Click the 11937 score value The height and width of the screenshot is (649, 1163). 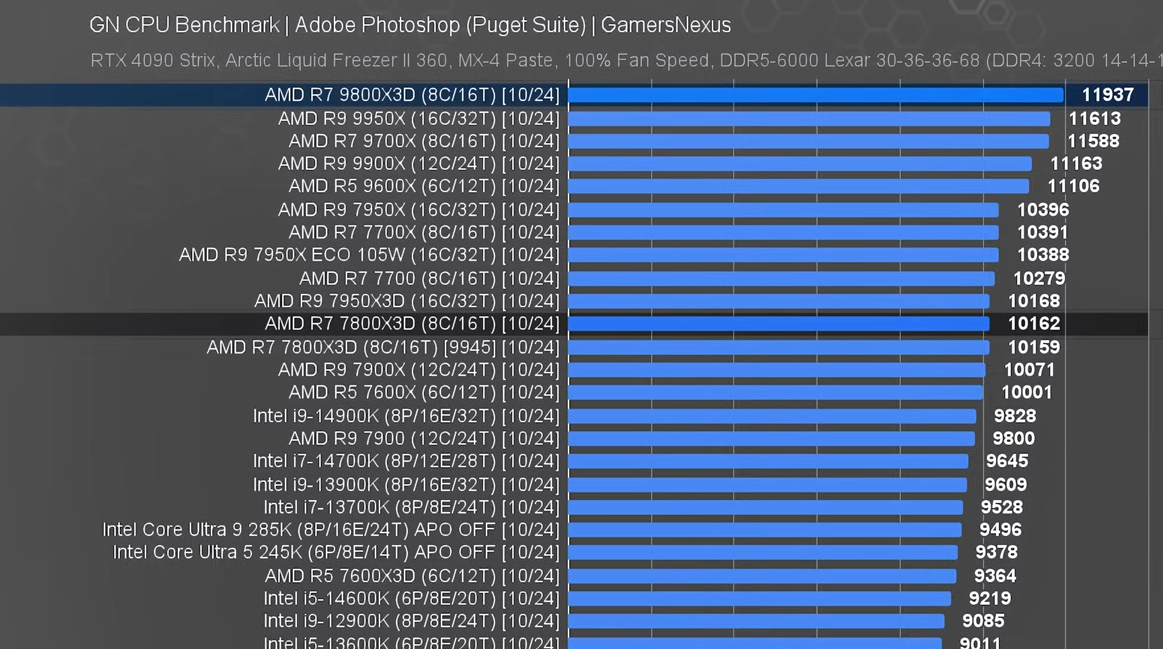coord(1107,95)
